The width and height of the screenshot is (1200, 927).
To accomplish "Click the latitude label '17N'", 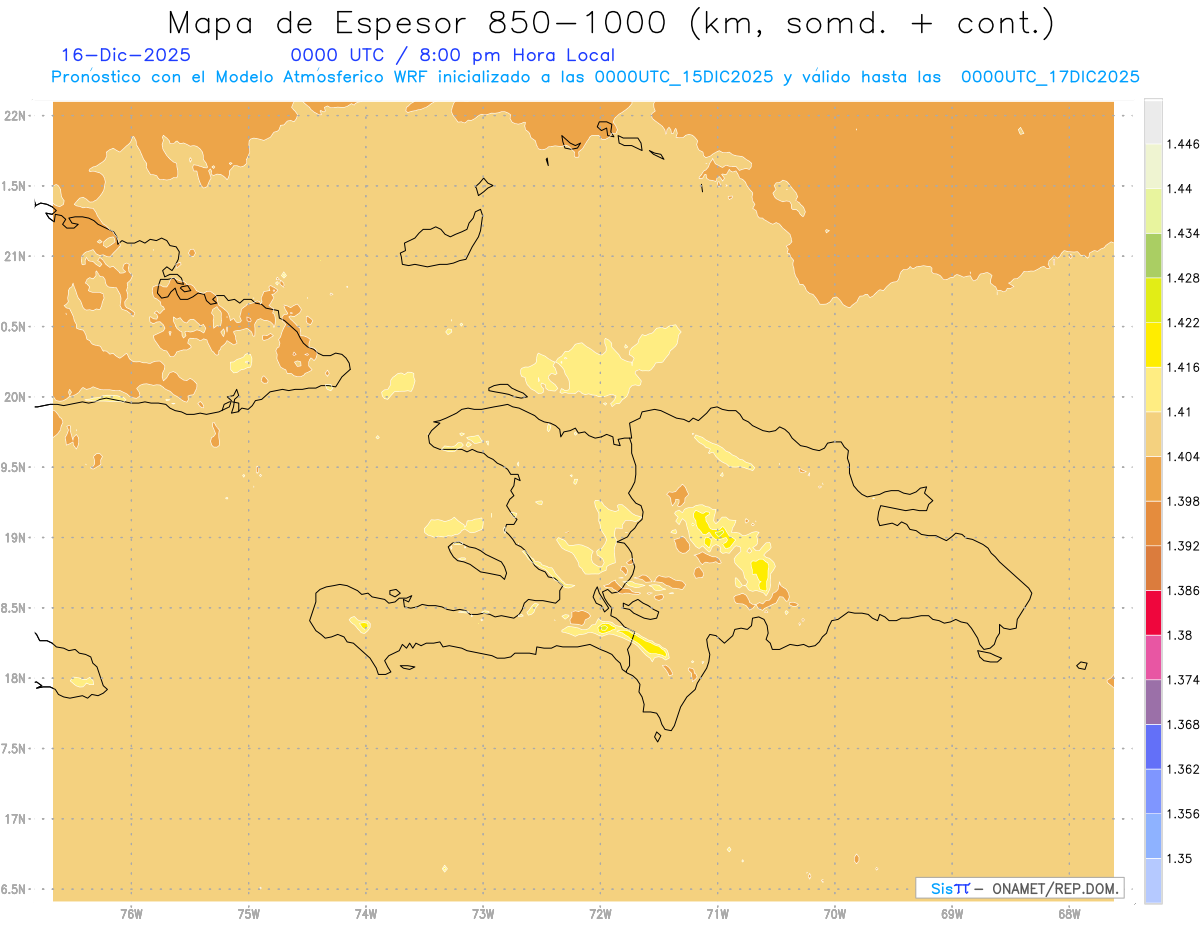I will point(16,819).
